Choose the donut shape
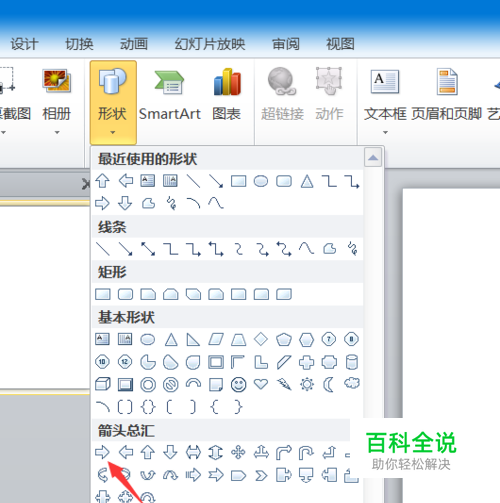This screenshot has height=503, width=500. (x=148, y=385)
